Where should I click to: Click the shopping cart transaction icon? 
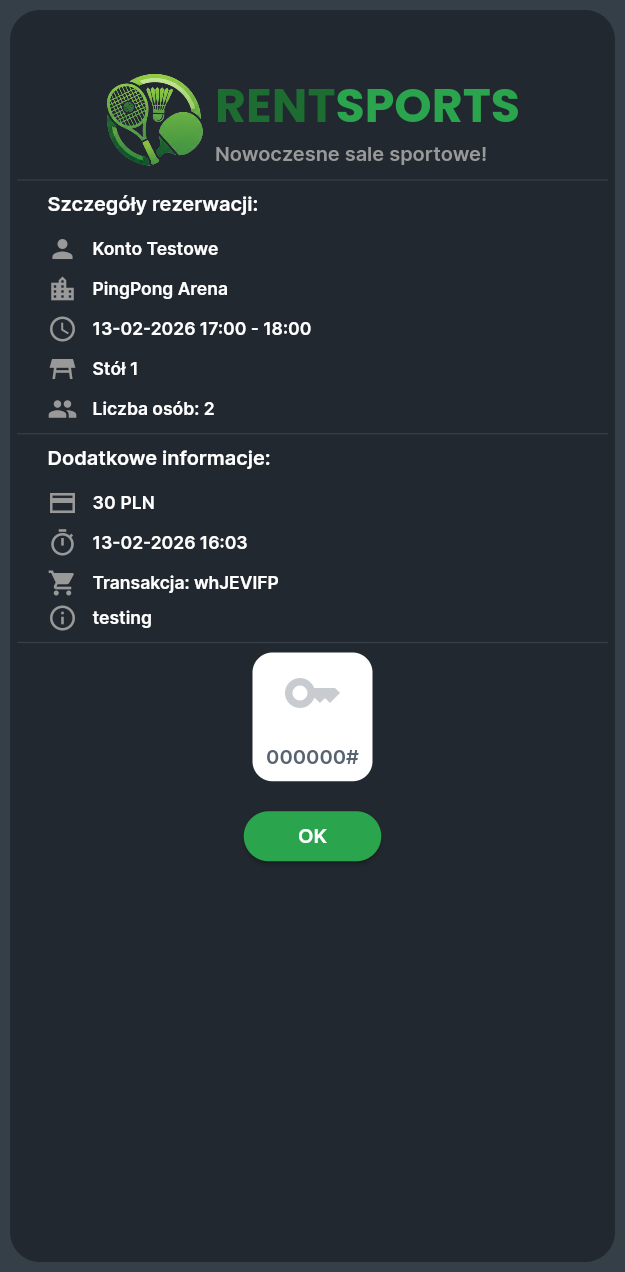[63, 583]
